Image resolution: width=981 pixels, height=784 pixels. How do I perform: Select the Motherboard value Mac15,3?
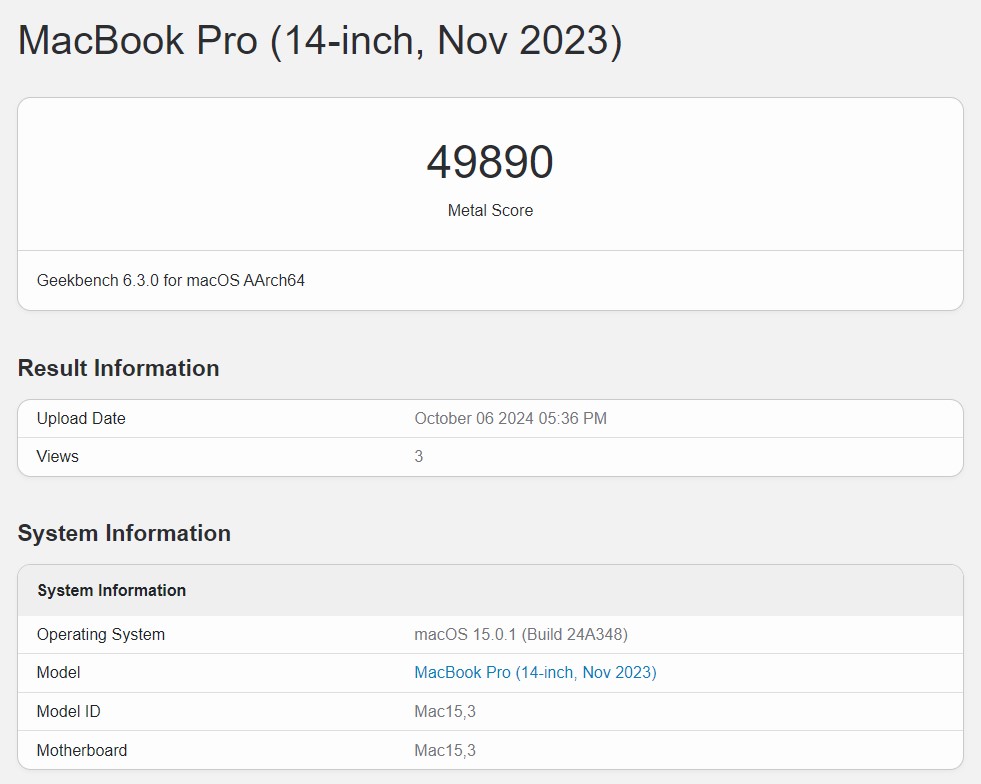[x=445, y=750]
